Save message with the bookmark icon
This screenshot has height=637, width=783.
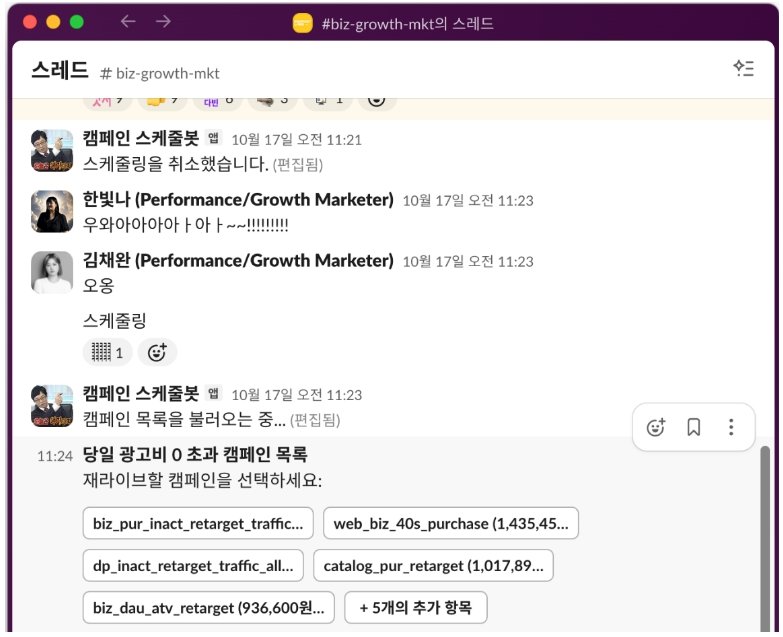click(693, 427)
